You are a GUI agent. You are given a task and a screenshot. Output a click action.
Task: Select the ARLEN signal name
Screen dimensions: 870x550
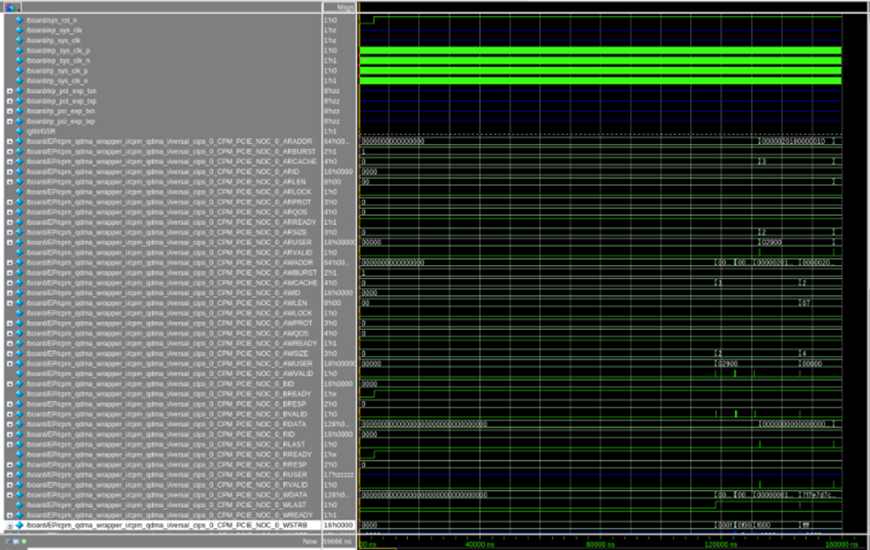pos(166,181)
